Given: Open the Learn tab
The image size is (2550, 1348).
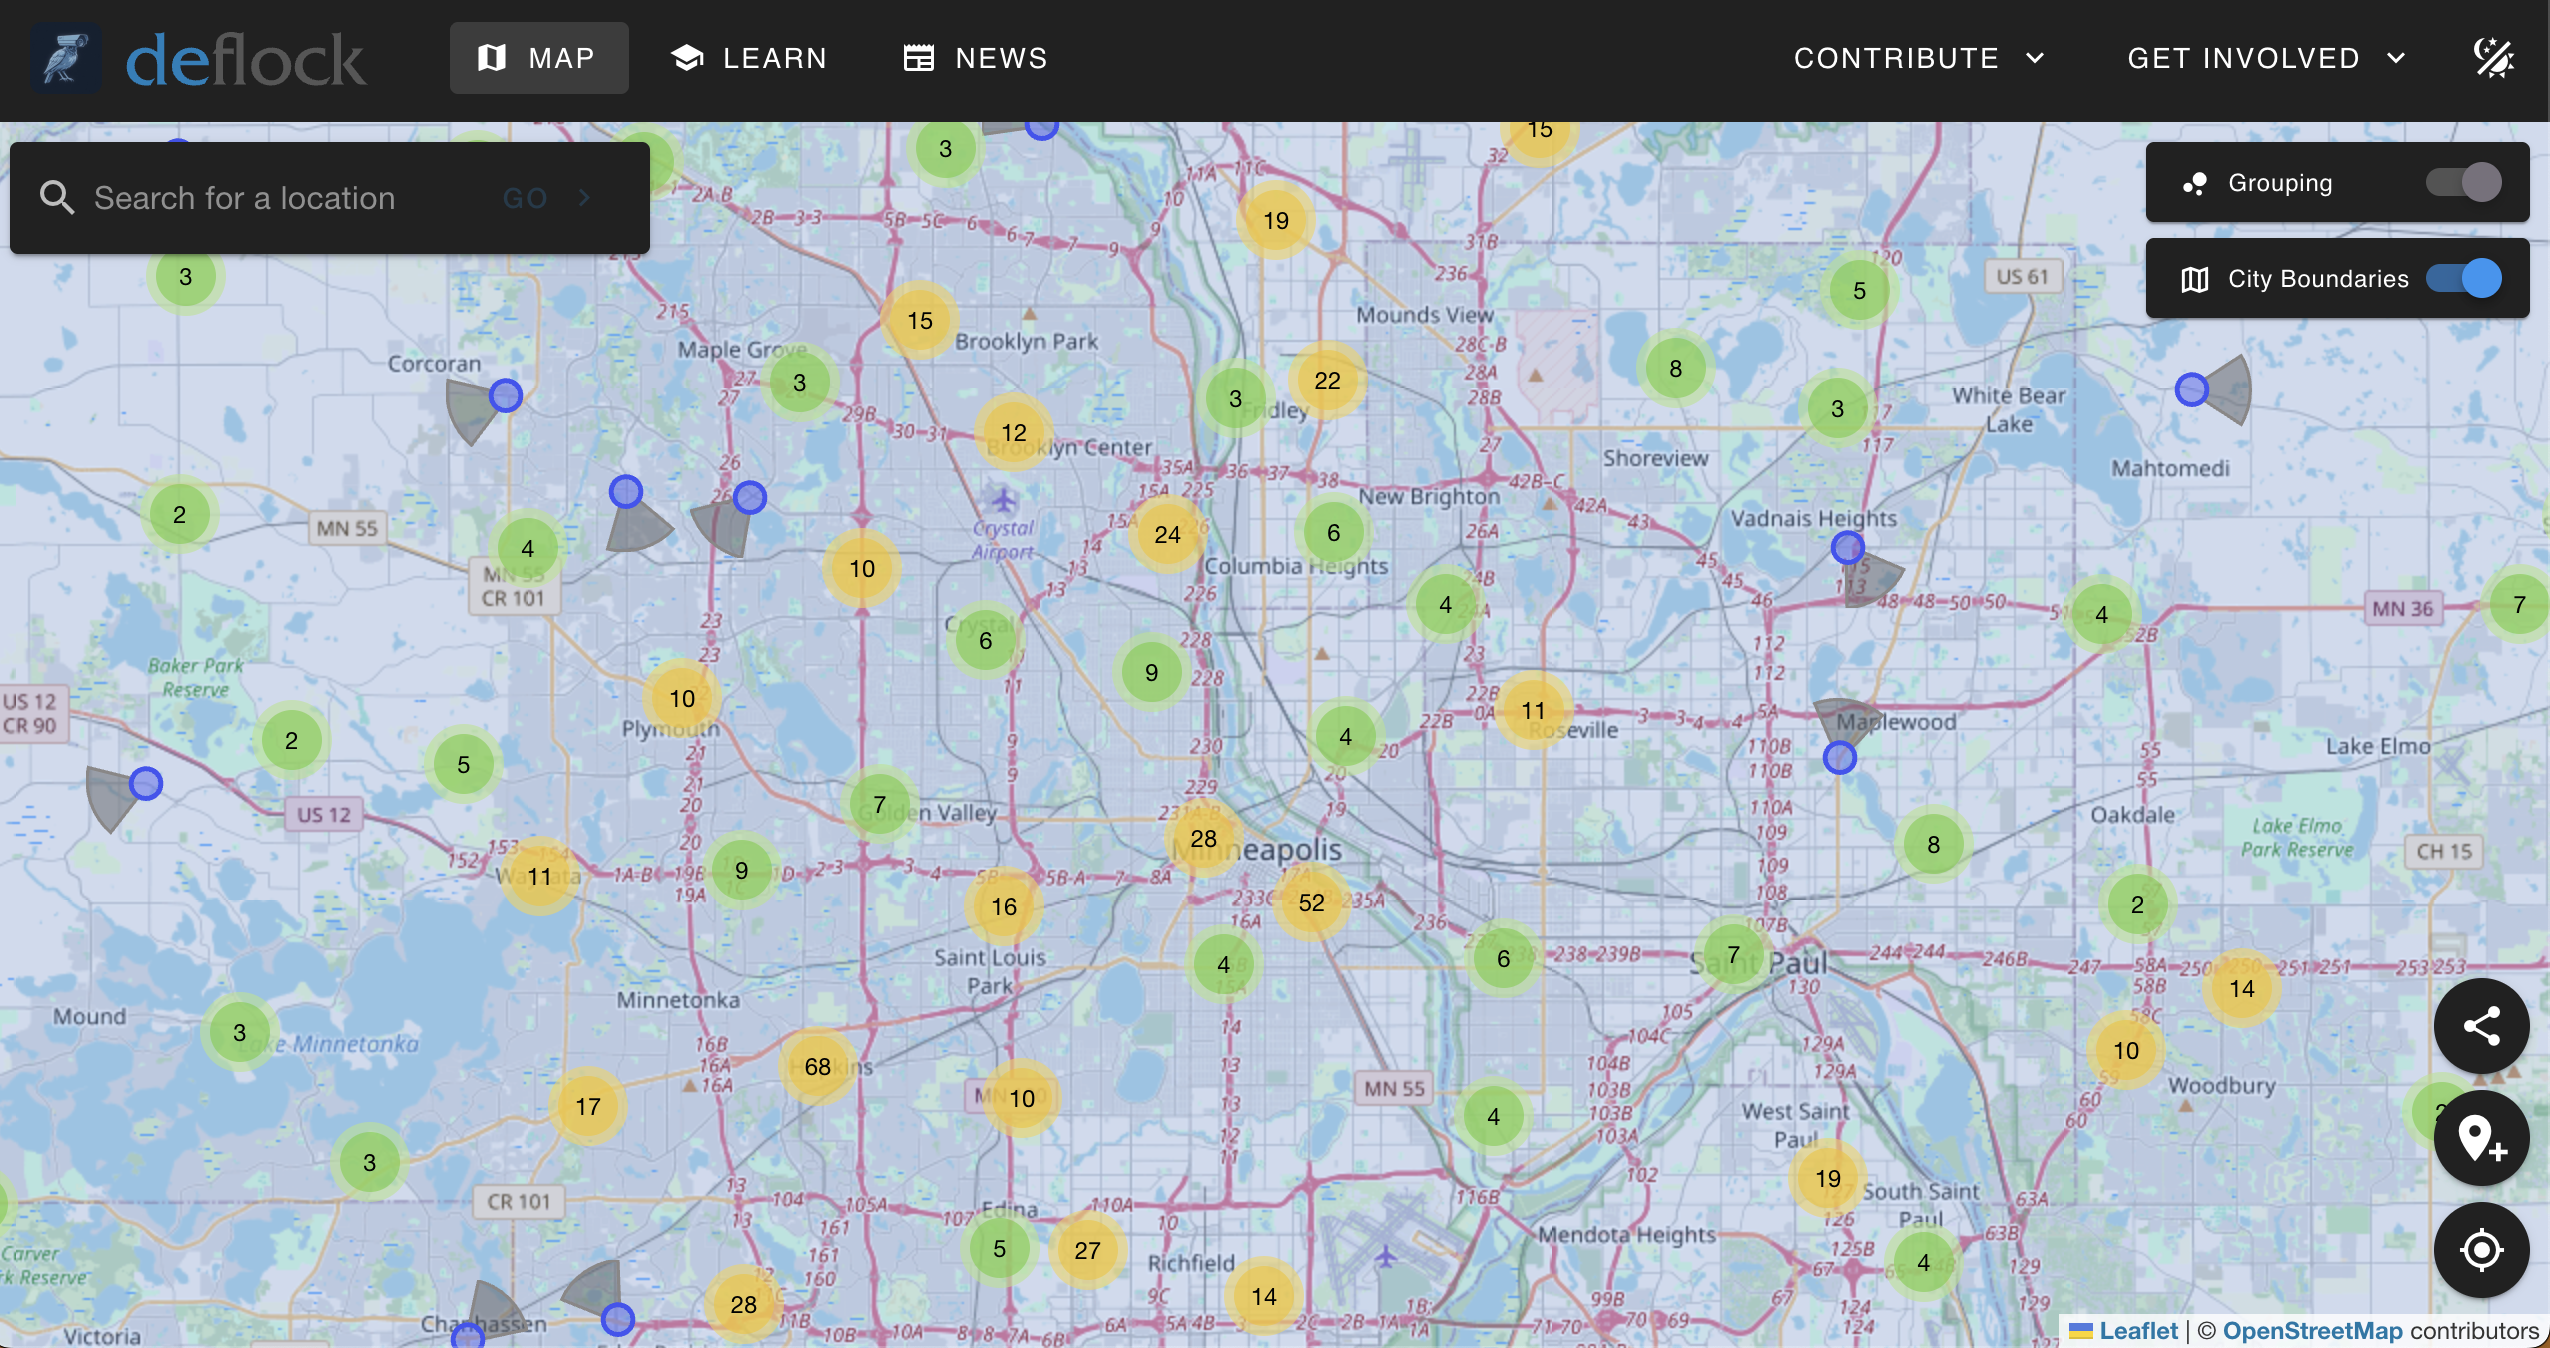Looking at the screenshot, I should click(749, 58).
